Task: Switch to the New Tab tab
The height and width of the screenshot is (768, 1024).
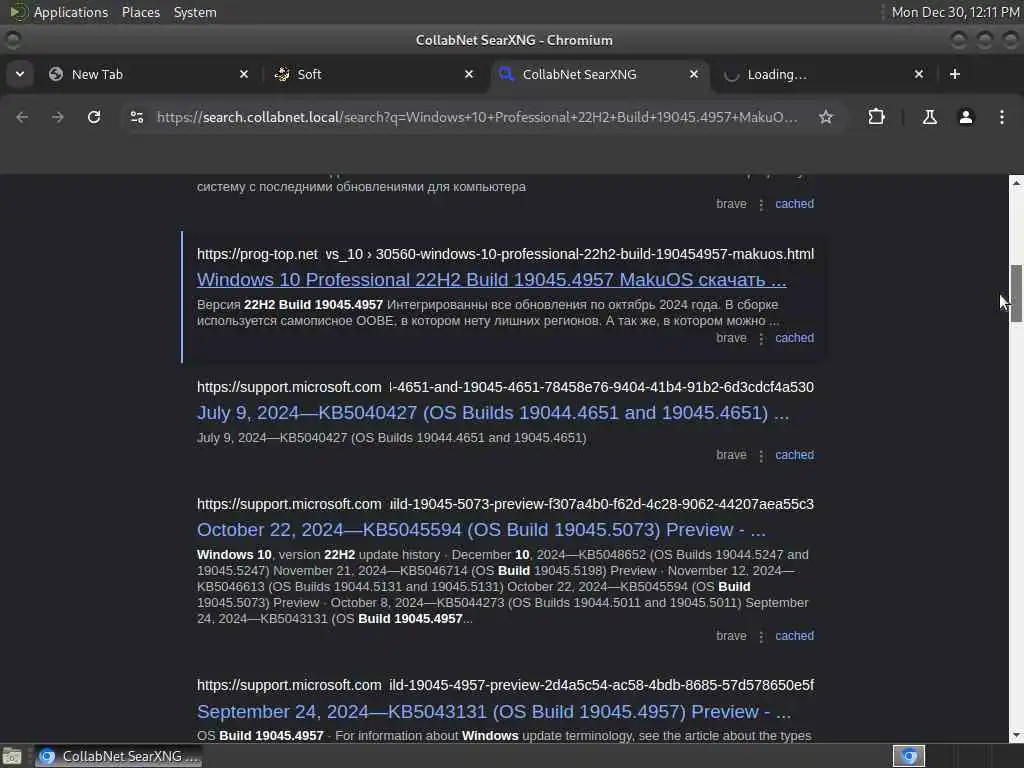Action: pyautogui.click(x=149, y=74)
